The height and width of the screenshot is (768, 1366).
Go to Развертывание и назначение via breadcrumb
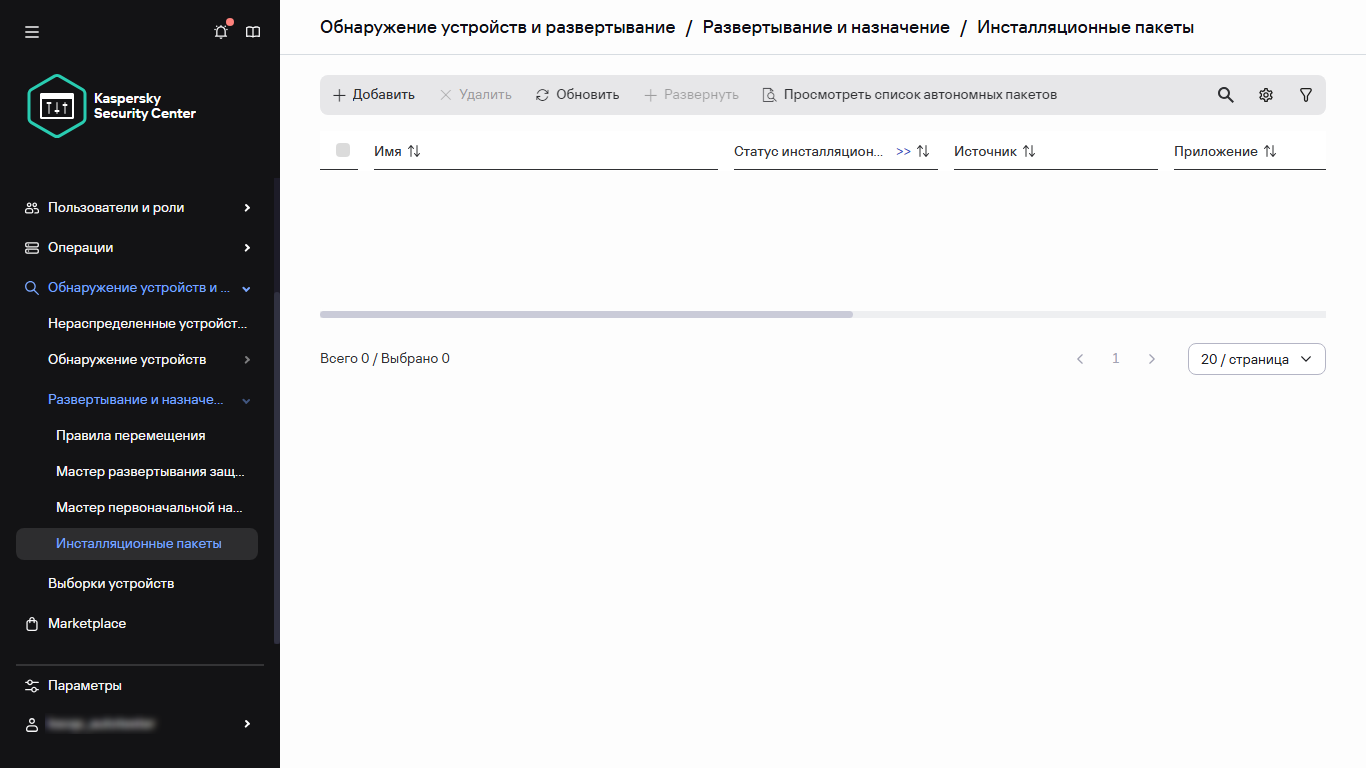[827, 27]
